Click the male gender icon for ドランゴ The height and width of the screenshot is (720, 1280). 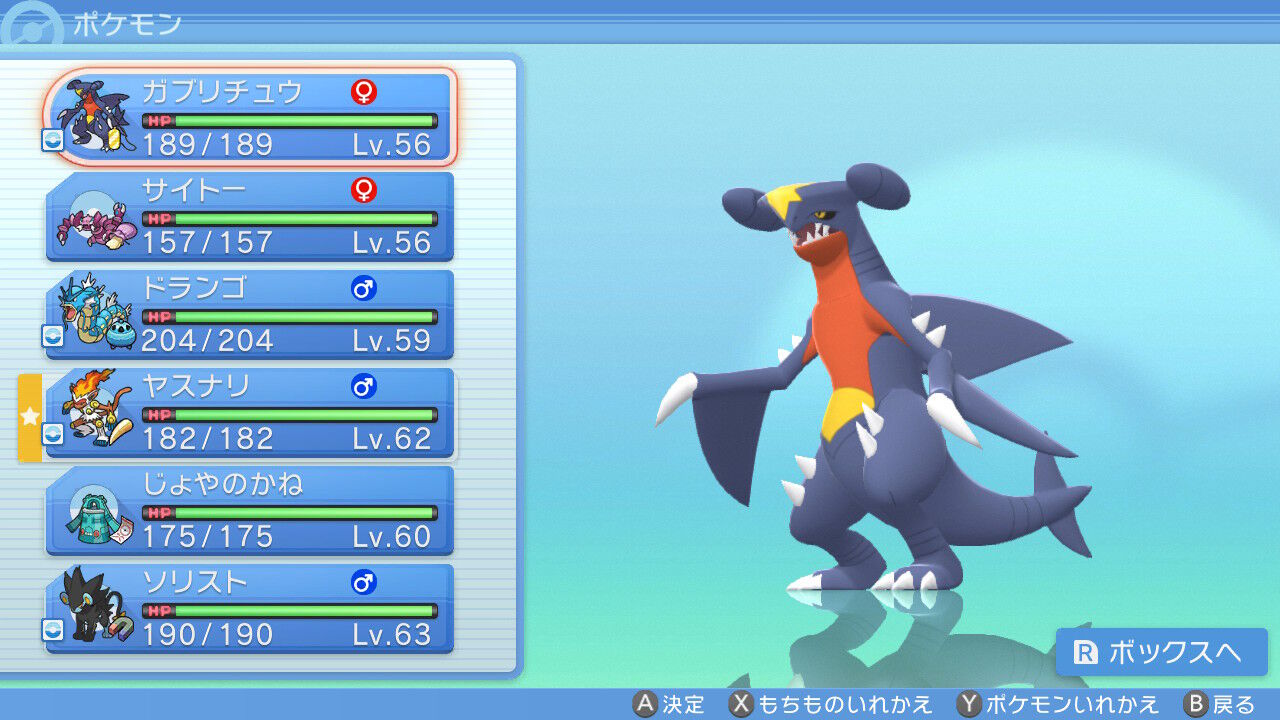pyautogui.click(x=364, y=289)
